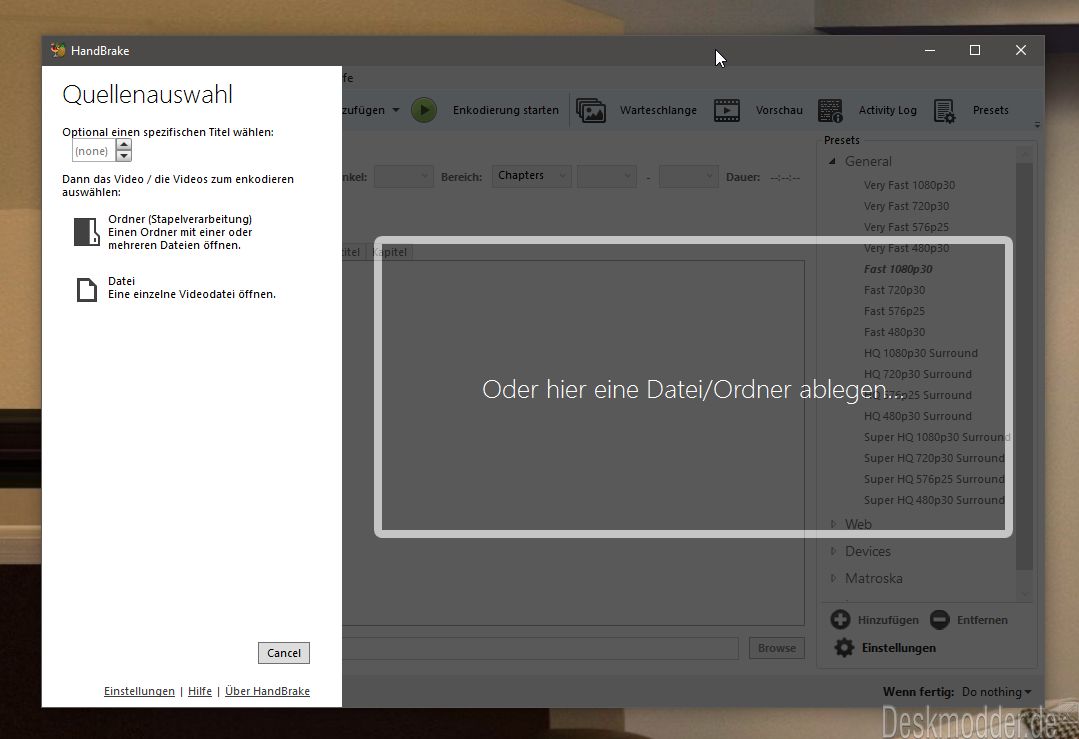Screen dimensions: 1079x739
Task: Select the Fast 576p25 preset
Action: [894, 311]
